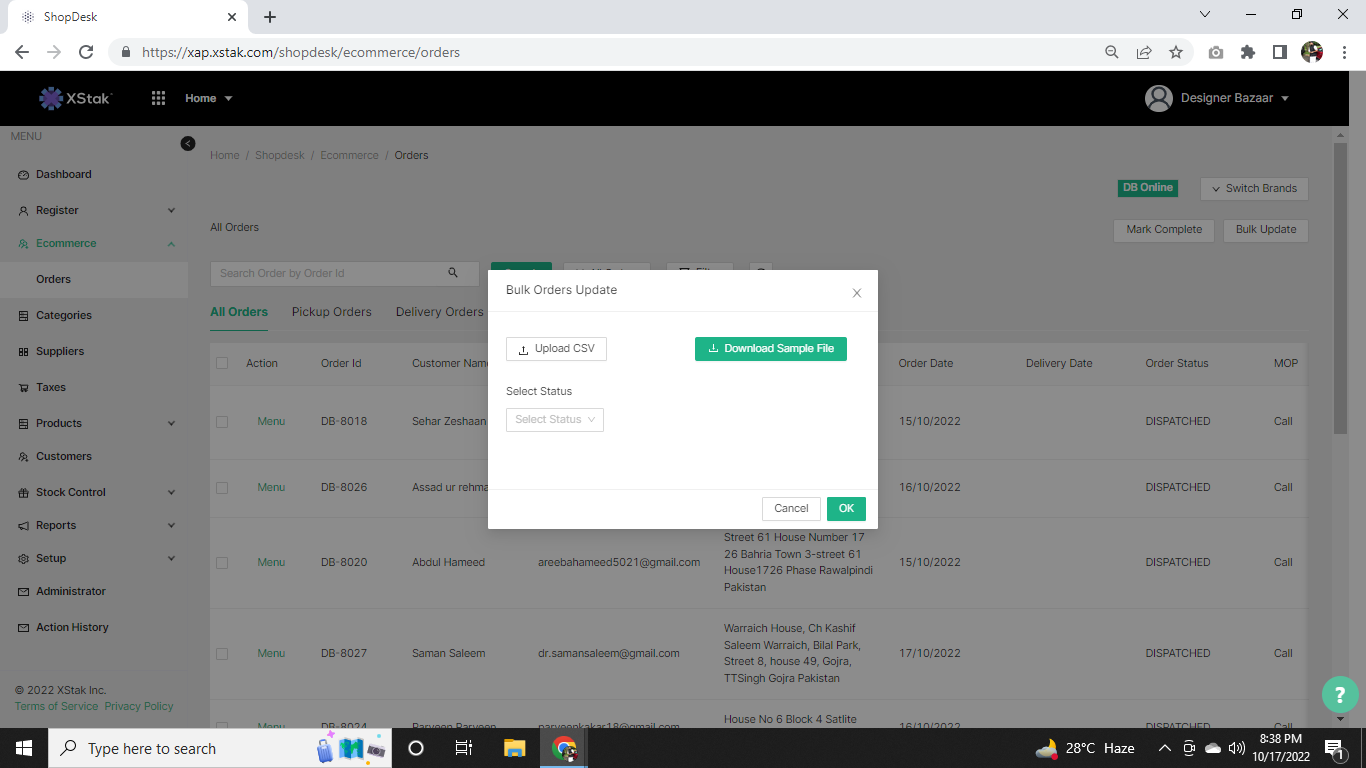Open Action History in the sidebar

coord(72,627)
